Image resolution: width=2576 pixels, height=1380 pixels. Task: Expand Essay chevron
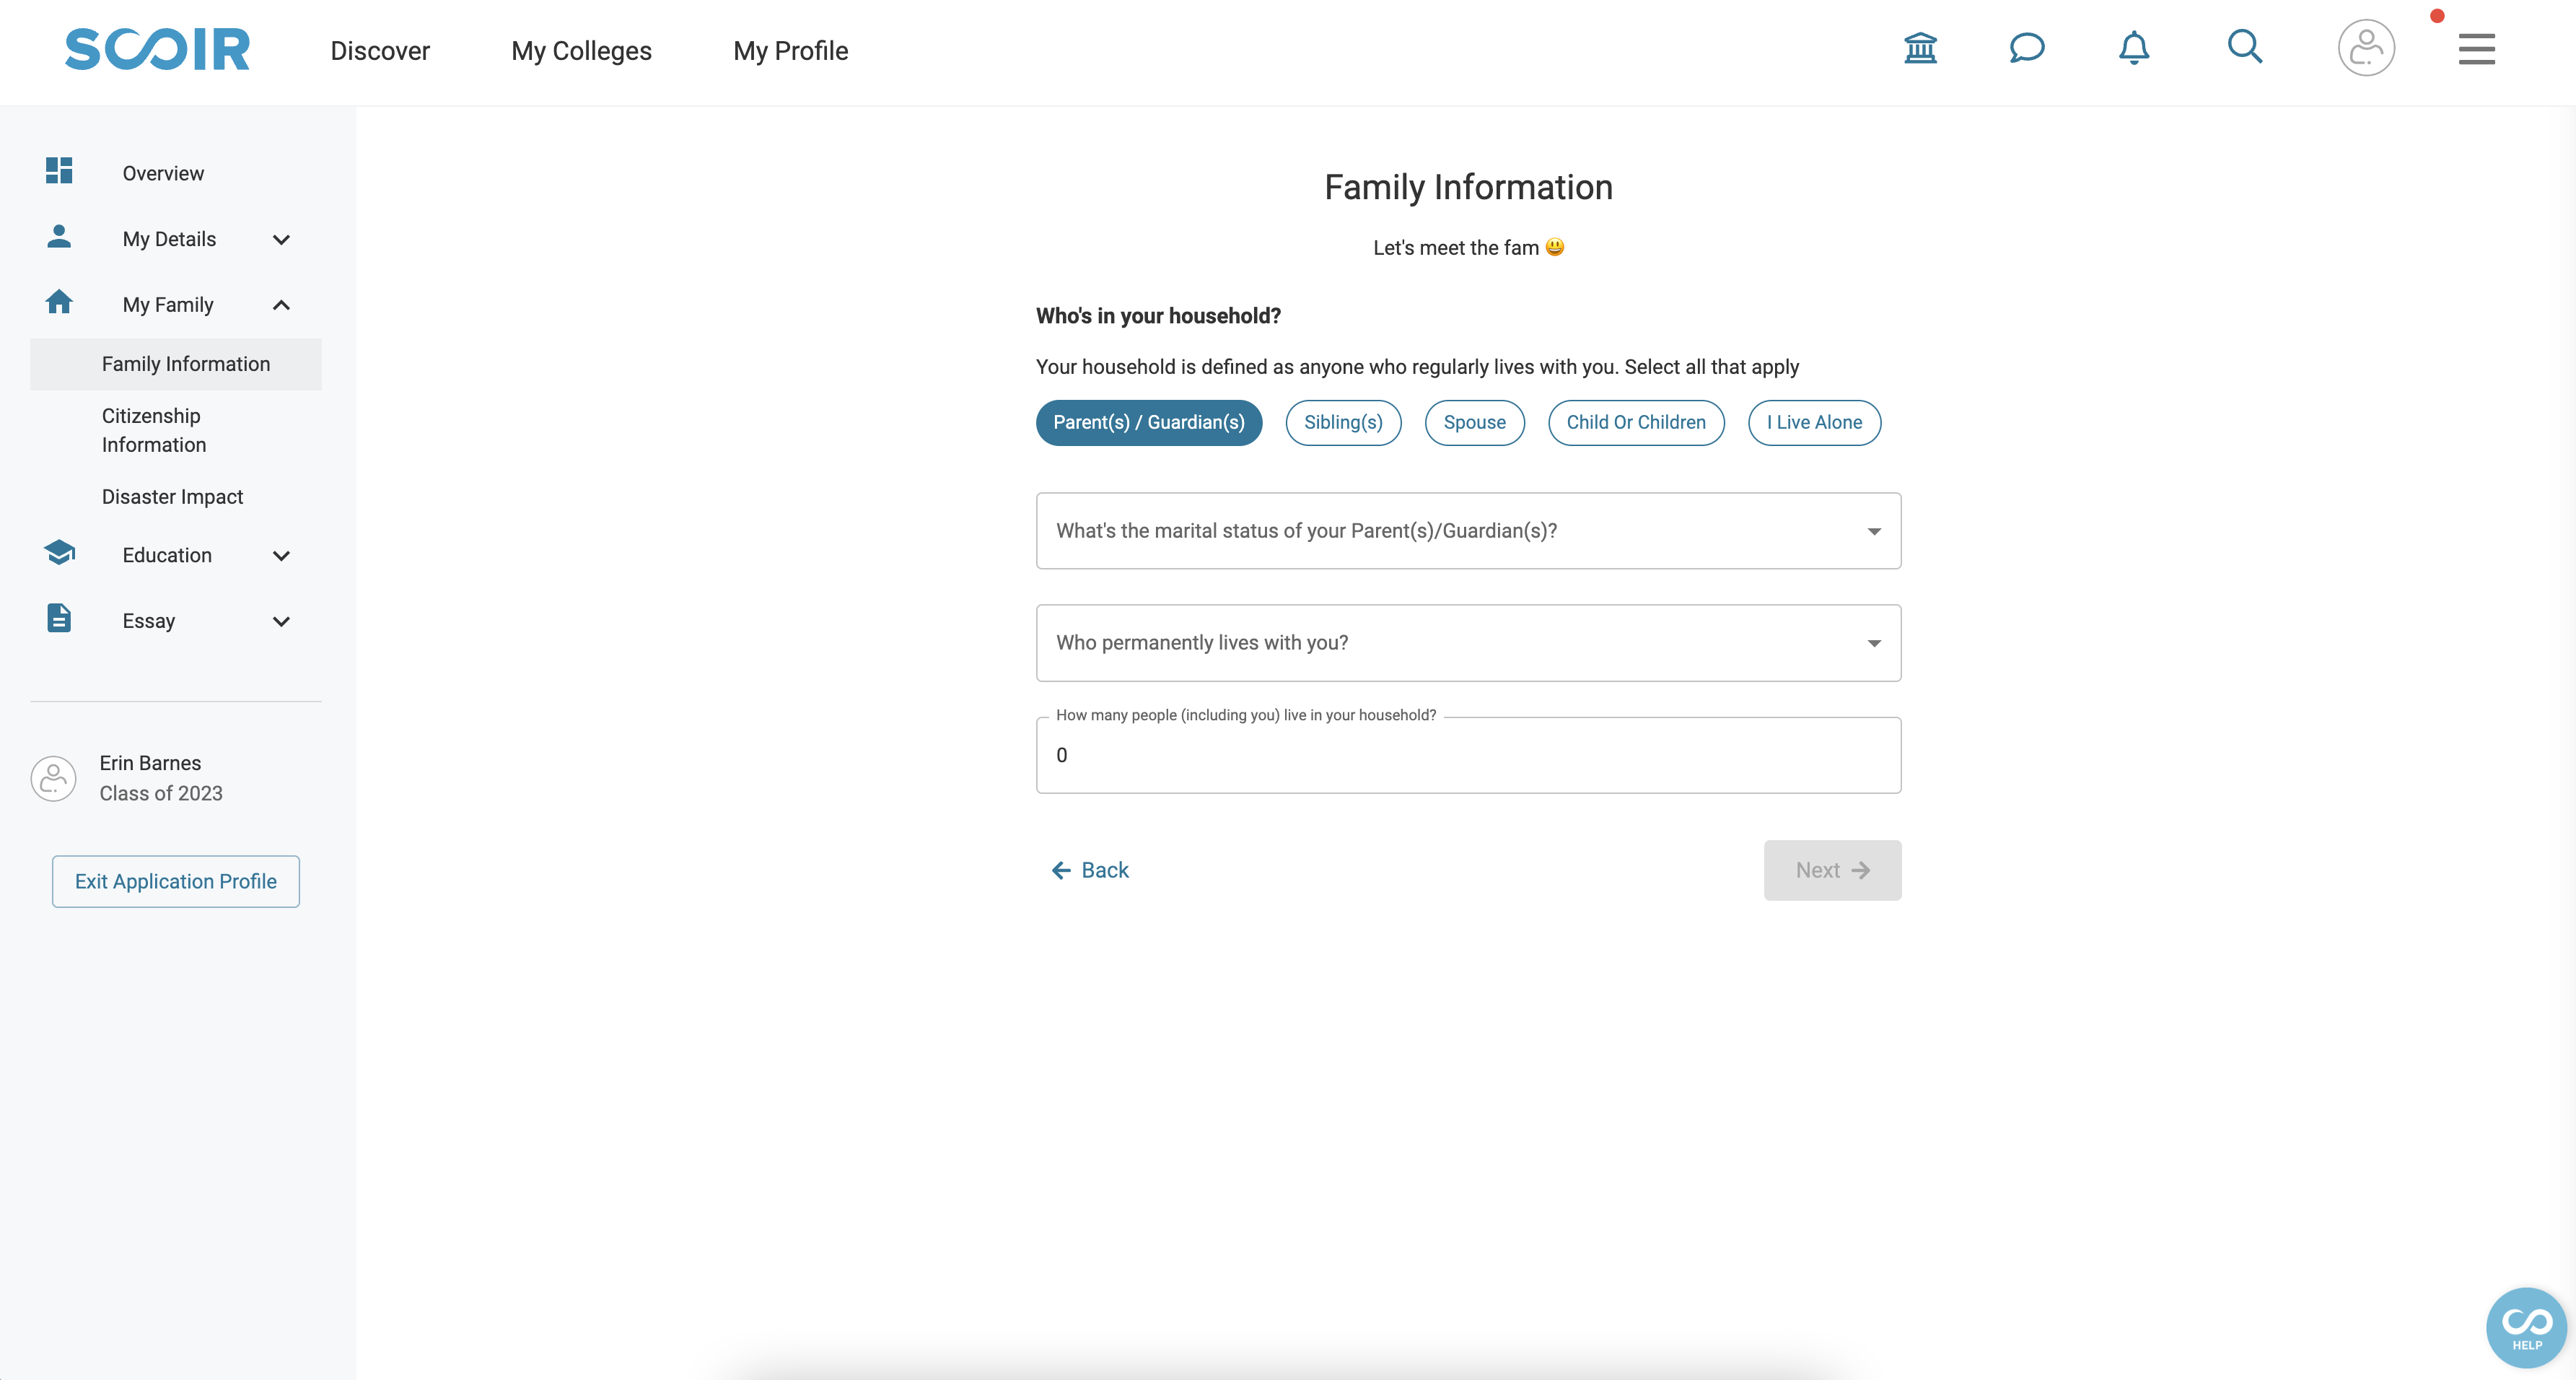pos(281,622)
